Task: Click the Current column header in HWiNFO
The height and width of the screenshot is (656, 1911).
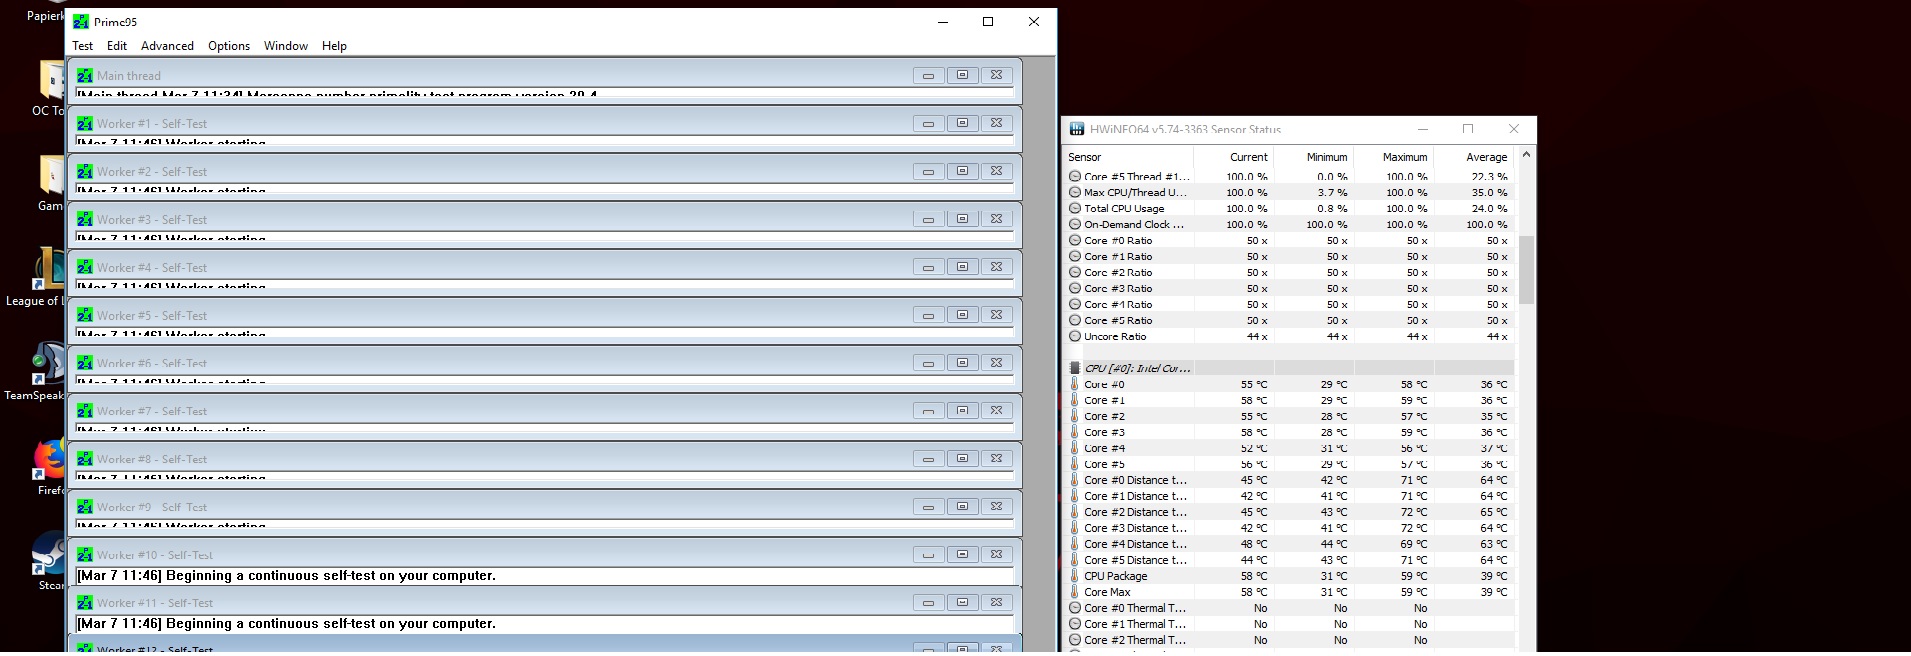Action: [1233, 157]
